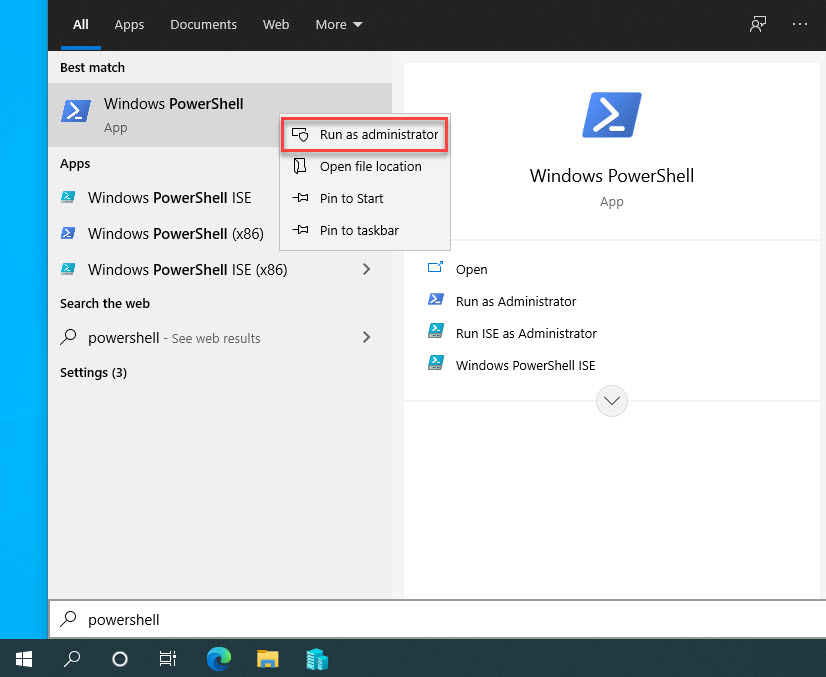Click the search box containing powershell
Viewport: 826px width, 677px height.
(437, 620)
